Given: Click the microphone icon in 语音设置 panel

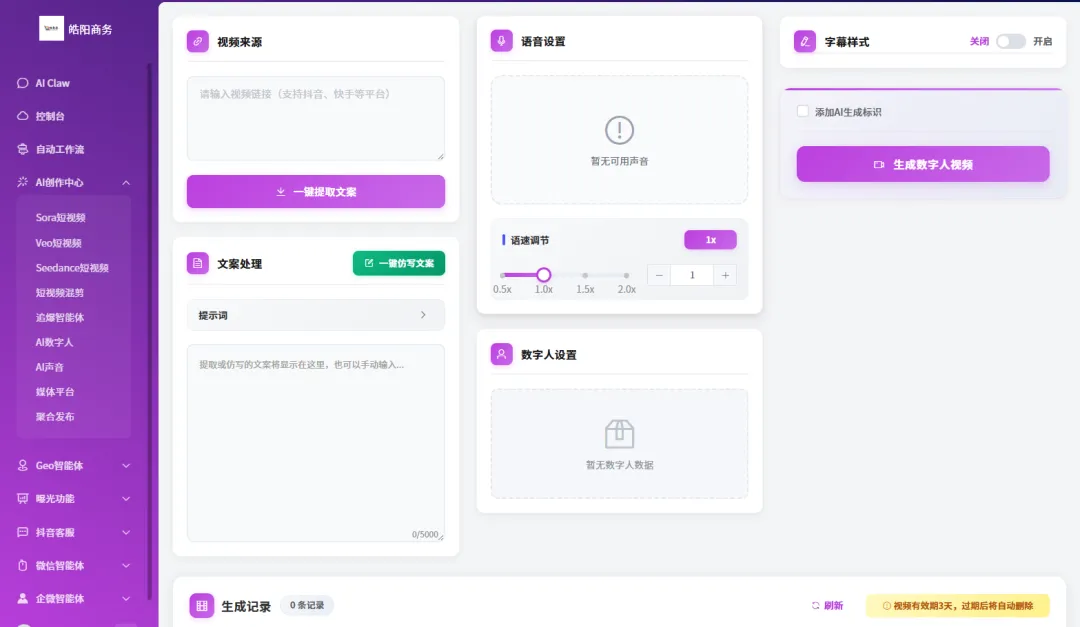Looking at the screenshot, I should (501, 40).
